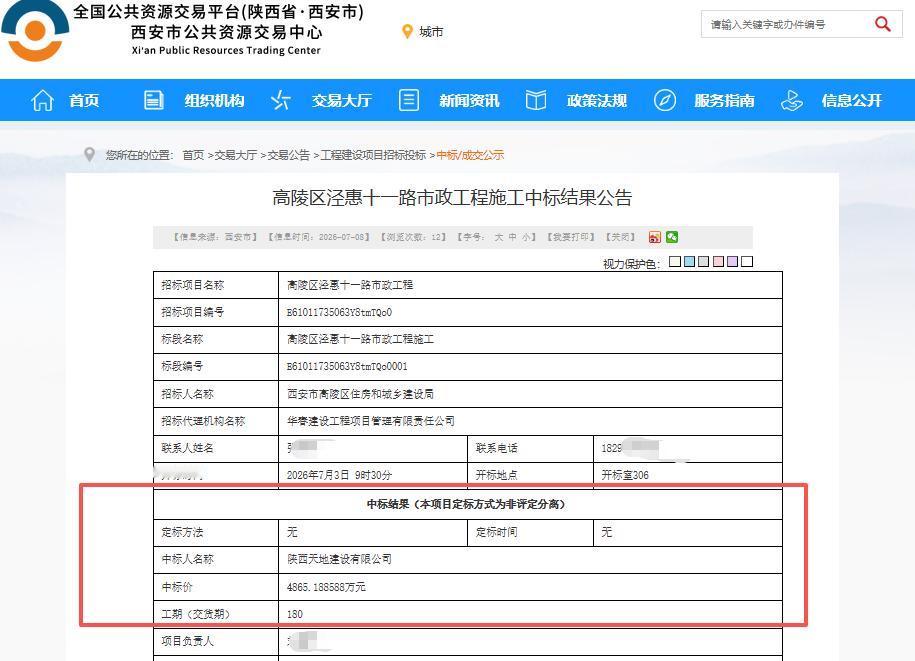Set font size to 小

[526, 237]
